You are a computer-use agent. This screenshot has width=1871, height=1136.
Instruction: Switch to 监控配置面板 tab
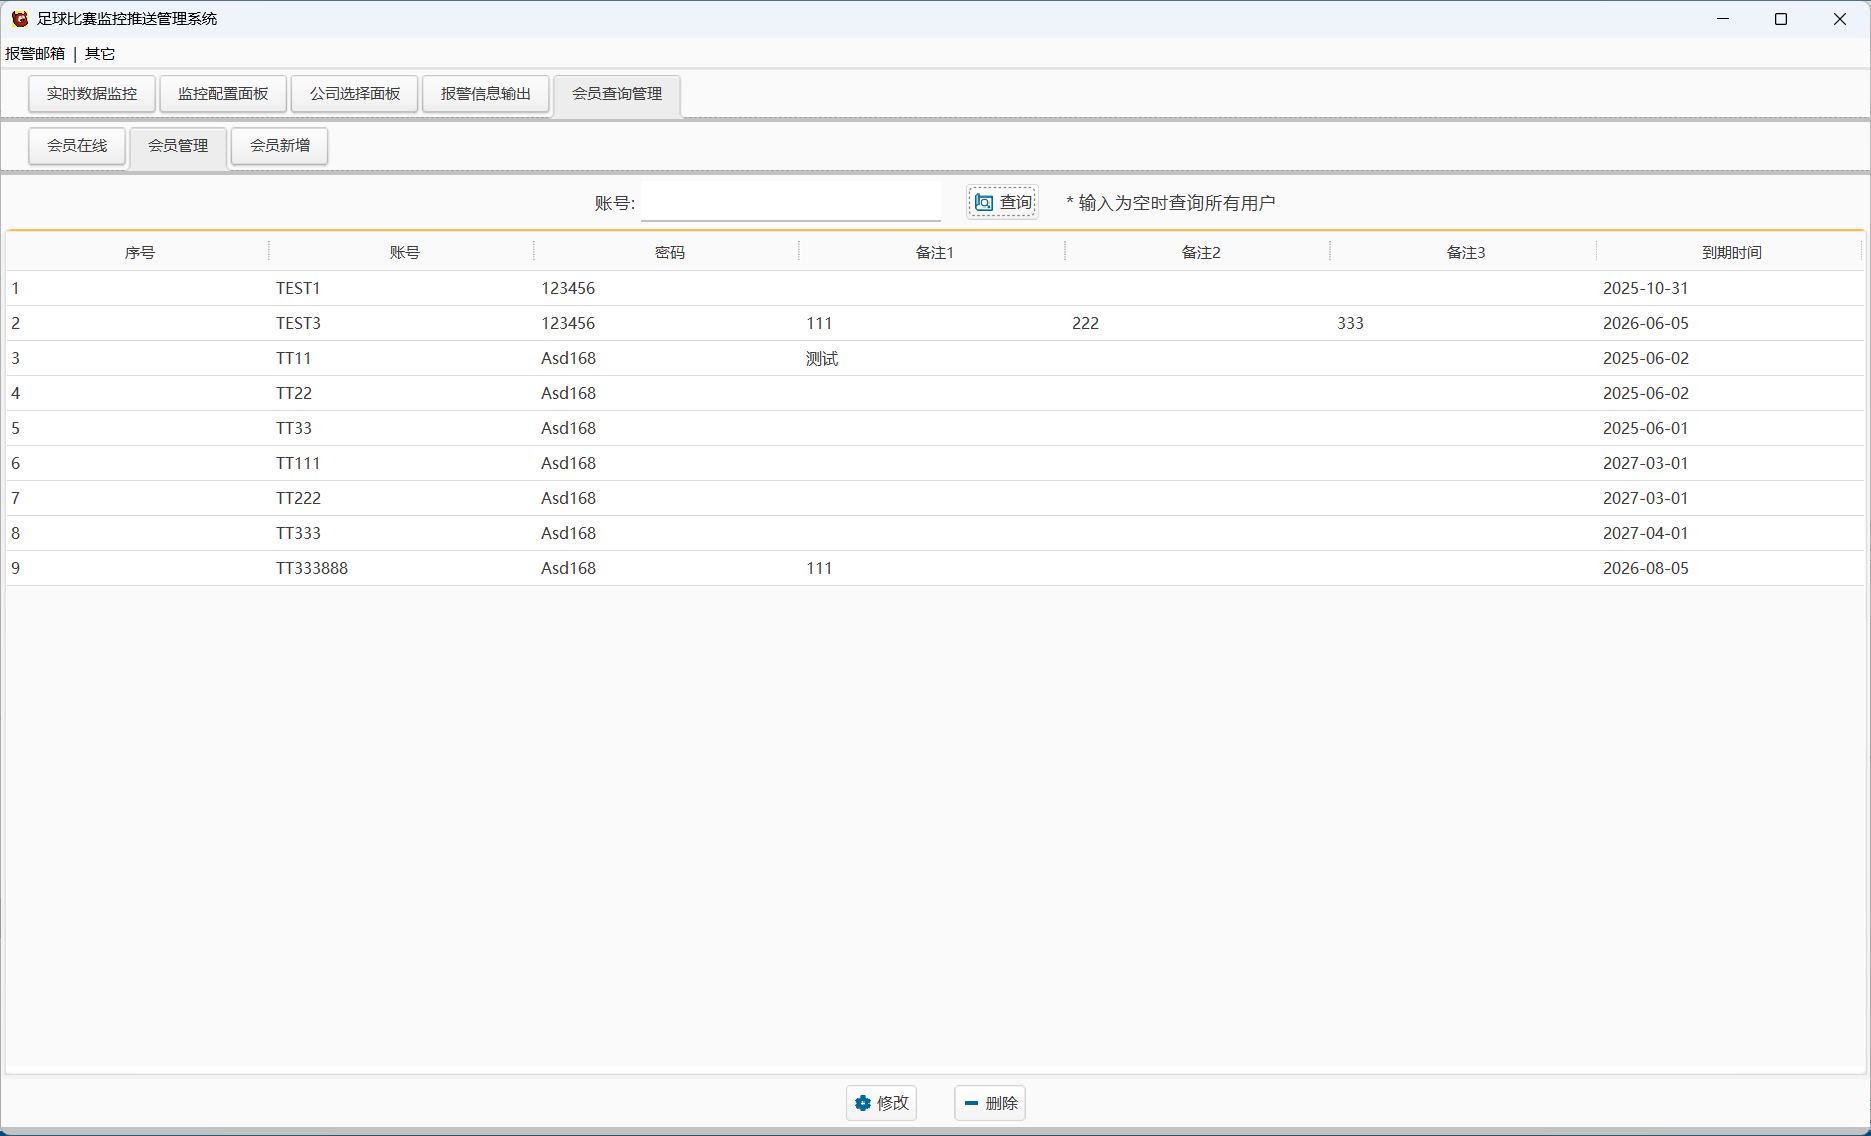point(223,94)
